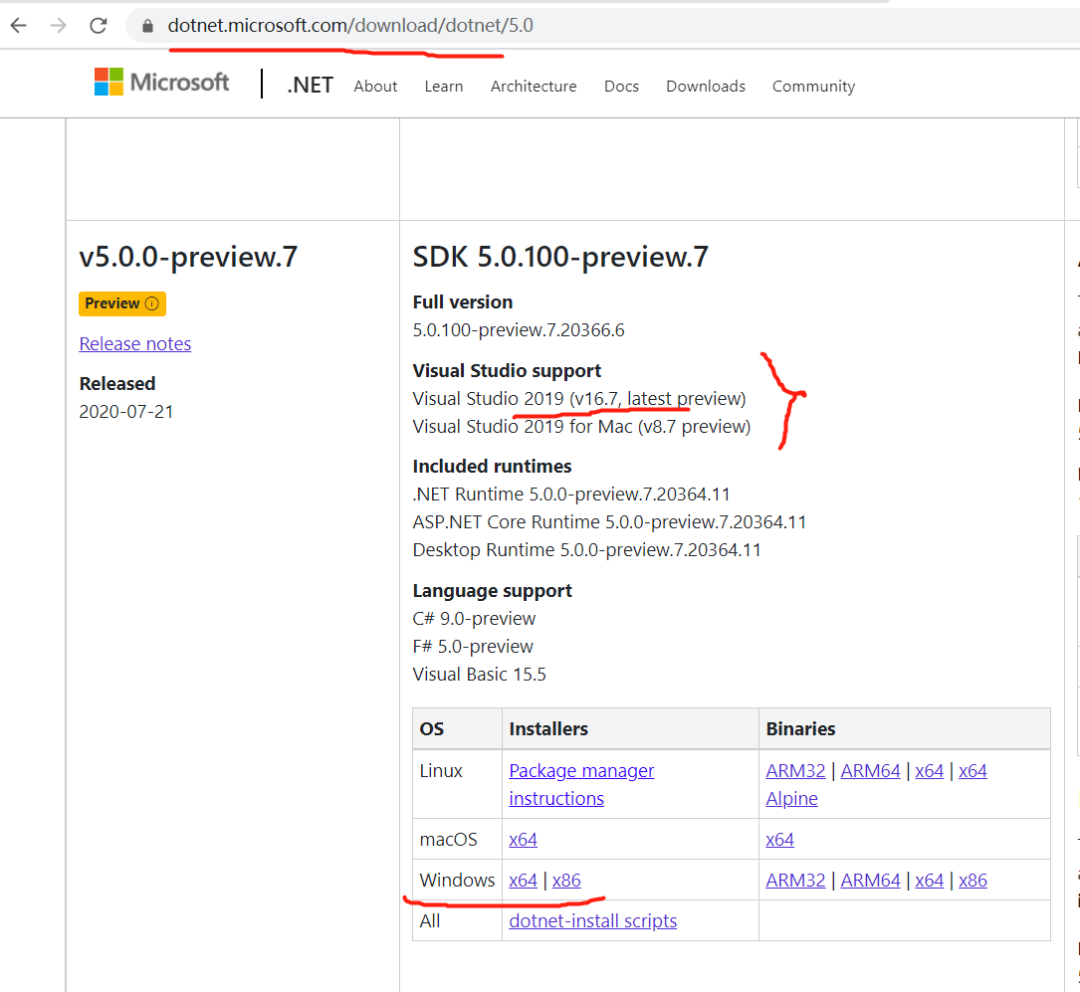Click the v5.0.0-preview.7 heading
The height and width of the screenshot is (992, 1080).
pyautogui.click(x=188, y=257)
